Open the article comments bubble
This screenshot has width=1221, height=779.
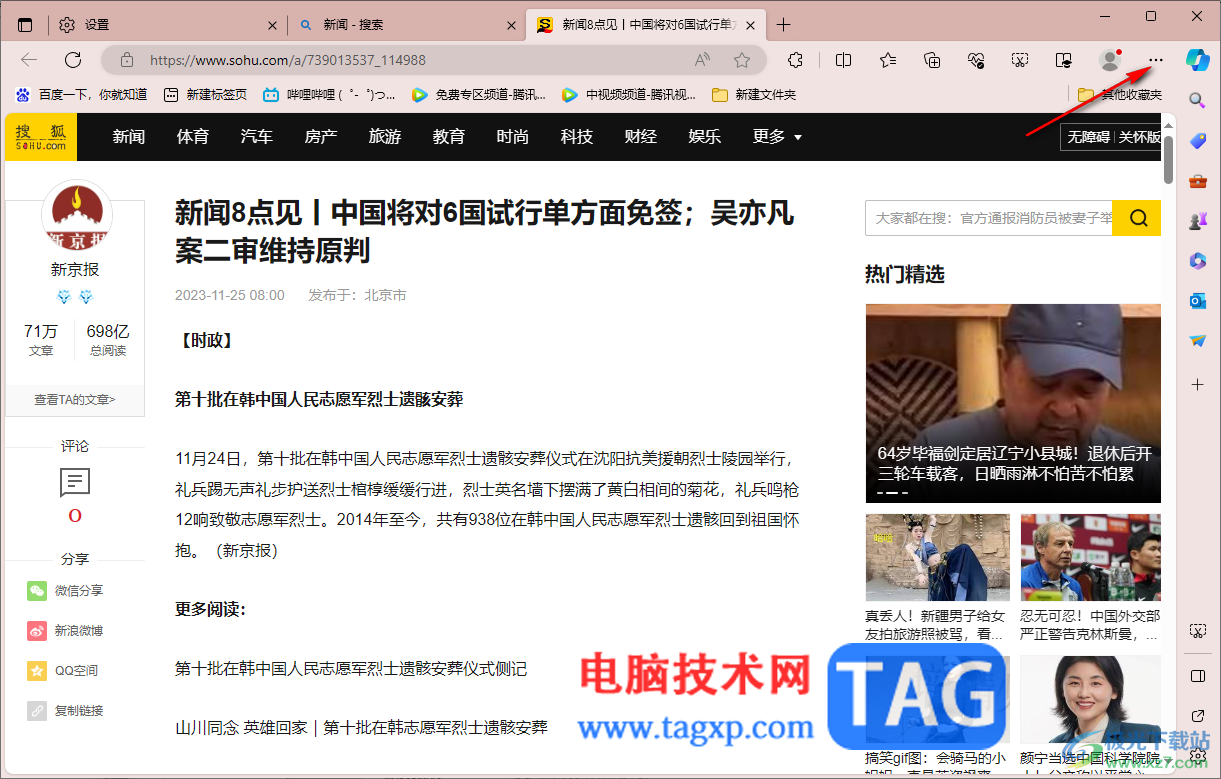pyautogui.click(x=75, y=484)
